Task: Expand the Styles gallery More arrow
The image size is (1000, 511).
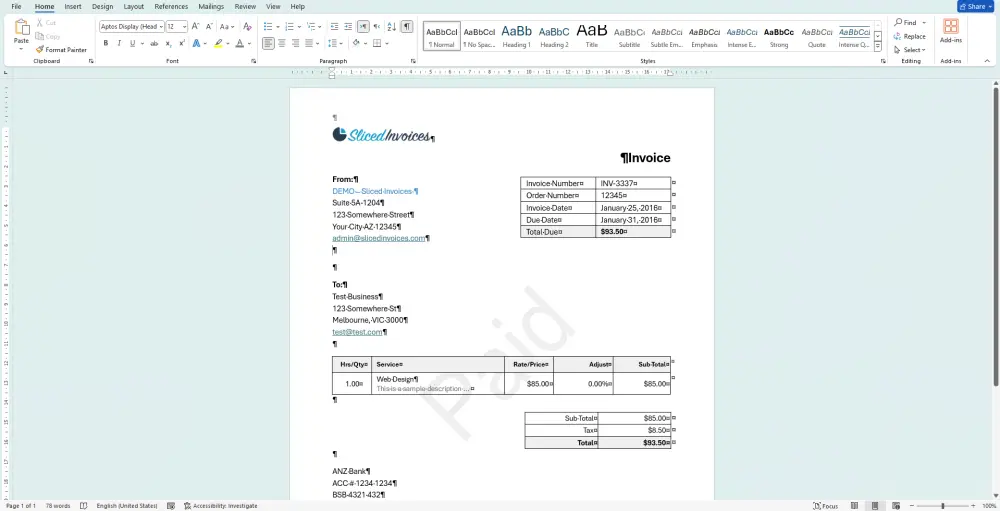Action: [x=878, y=47]
